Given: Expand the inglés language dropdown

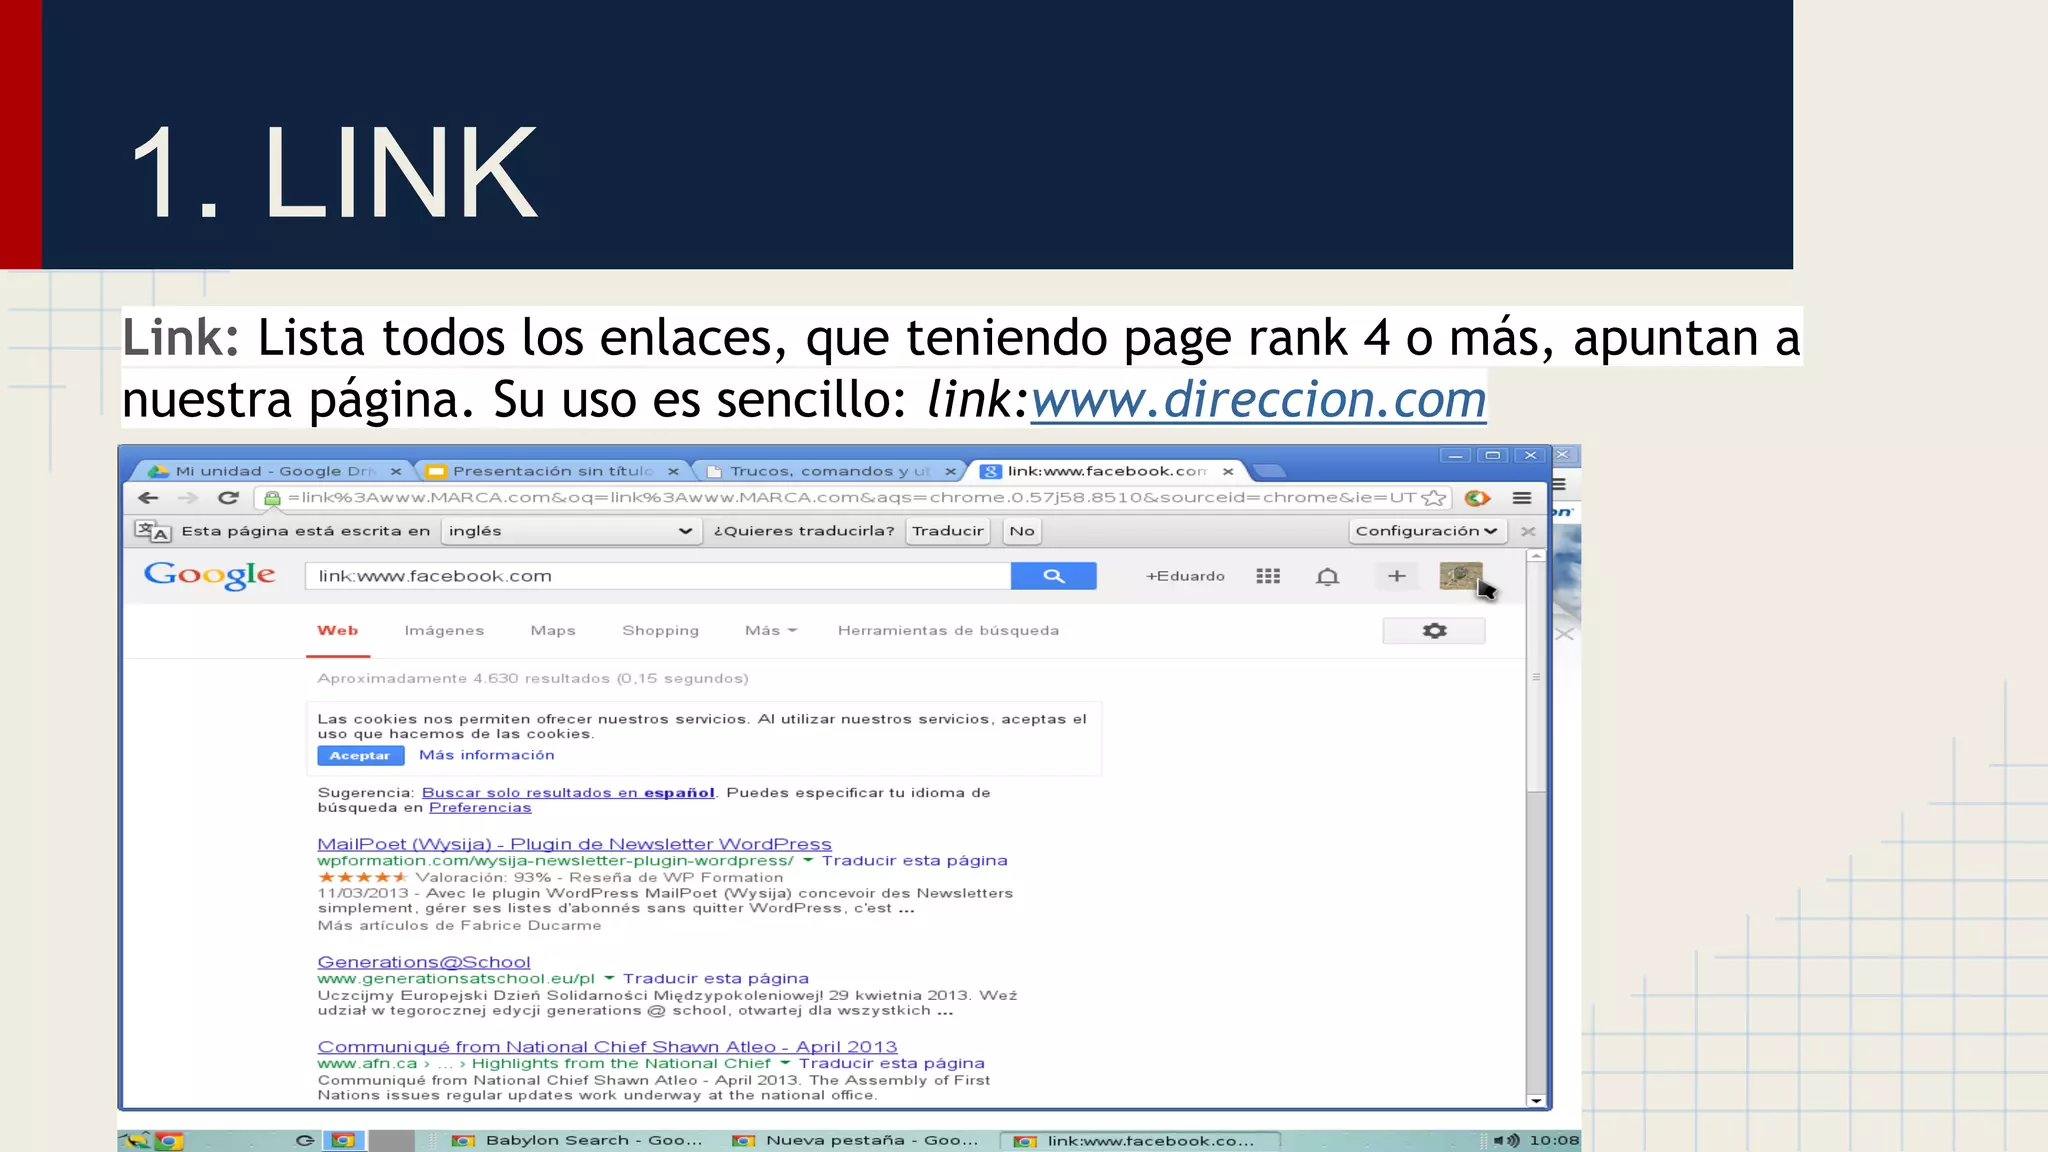Looking at the screenshot, I should 569,531.
